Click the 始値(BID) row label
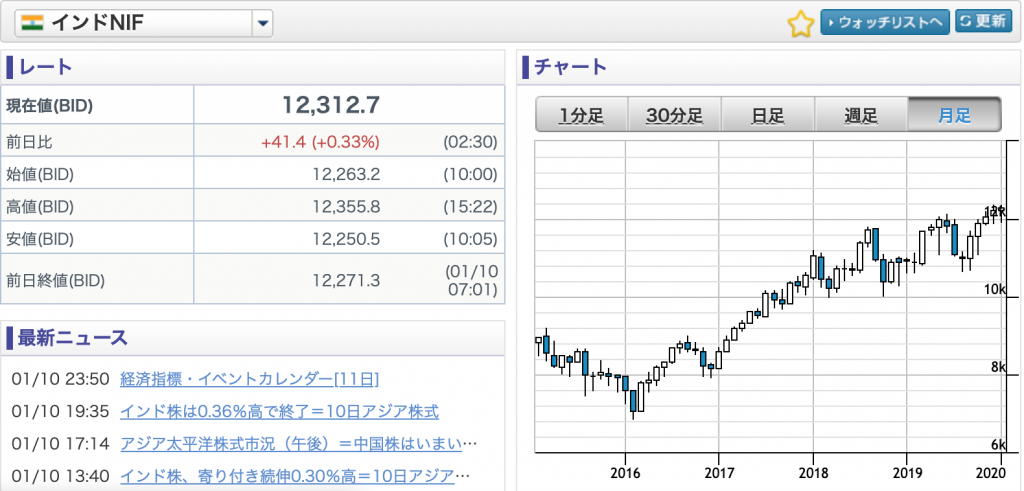Screen dimensions: 1024x491 40,174
